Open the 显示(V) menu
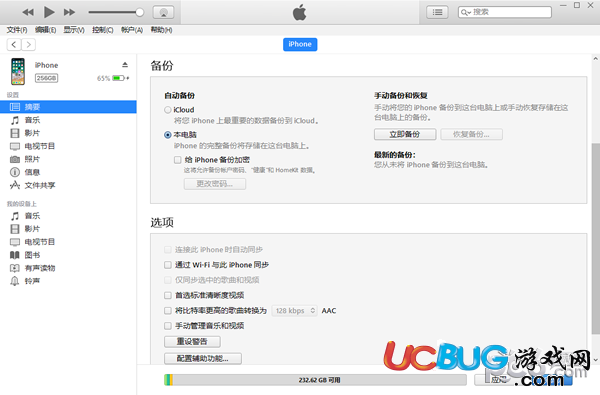 pos(74,30)
